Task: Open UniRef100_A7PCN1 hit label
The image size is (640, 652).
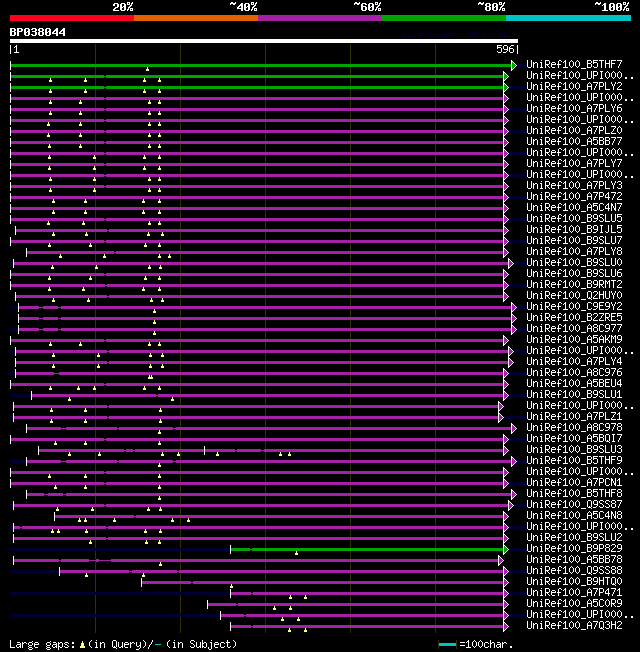Action: [x=574, y=483]
